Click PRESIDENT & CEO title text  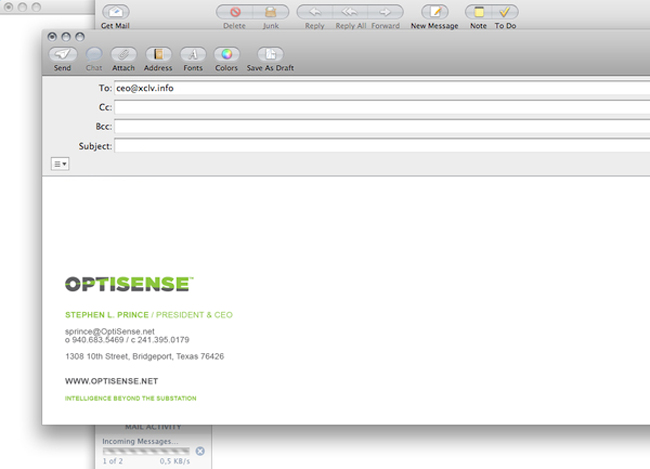tap(194, 315)
